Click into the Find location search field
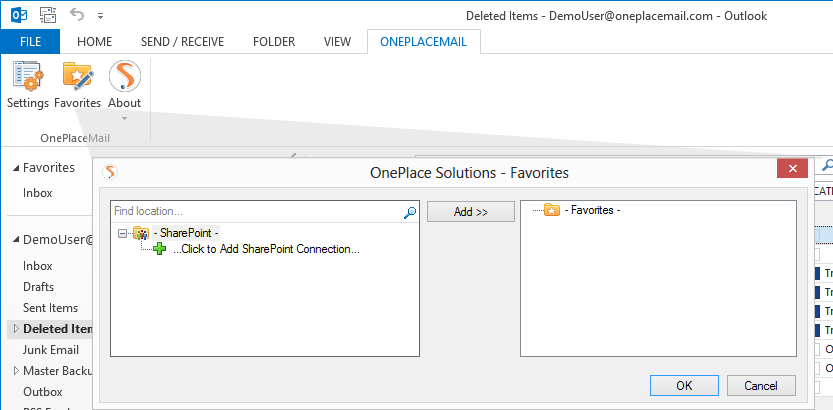833x410 pixels. tap(255, 212)
